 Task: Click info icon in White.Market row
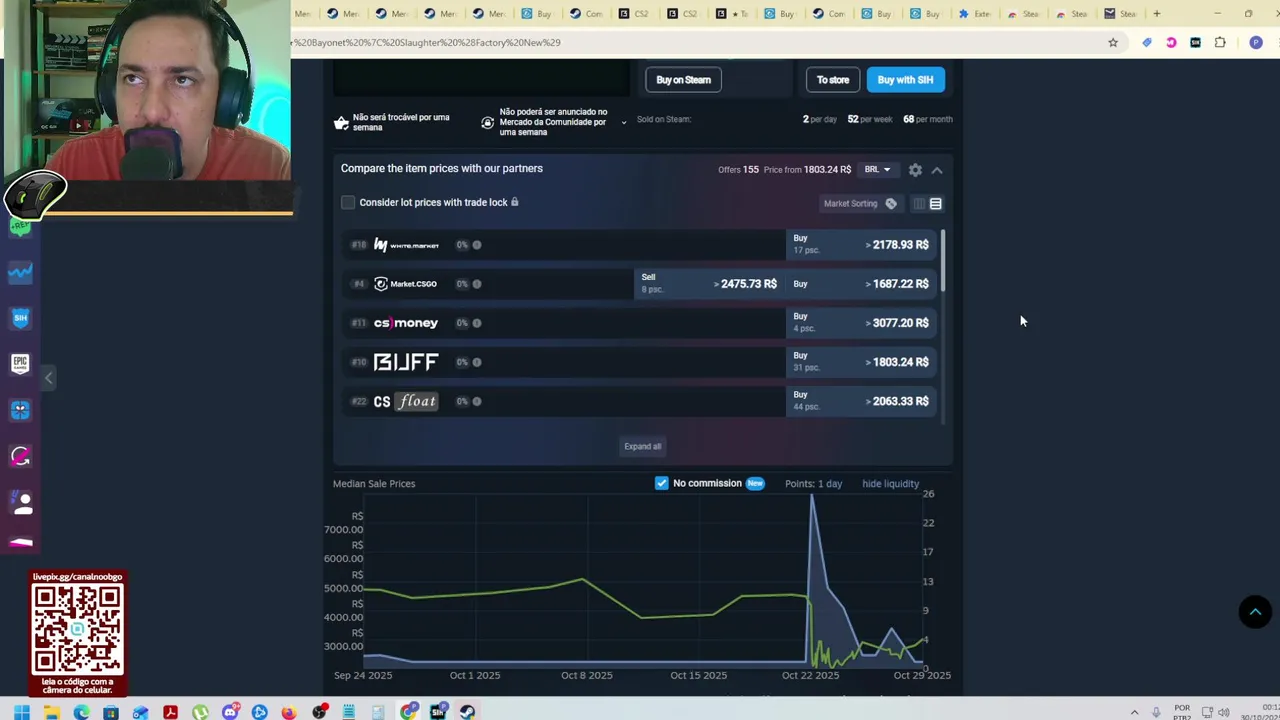coord(477,245)
